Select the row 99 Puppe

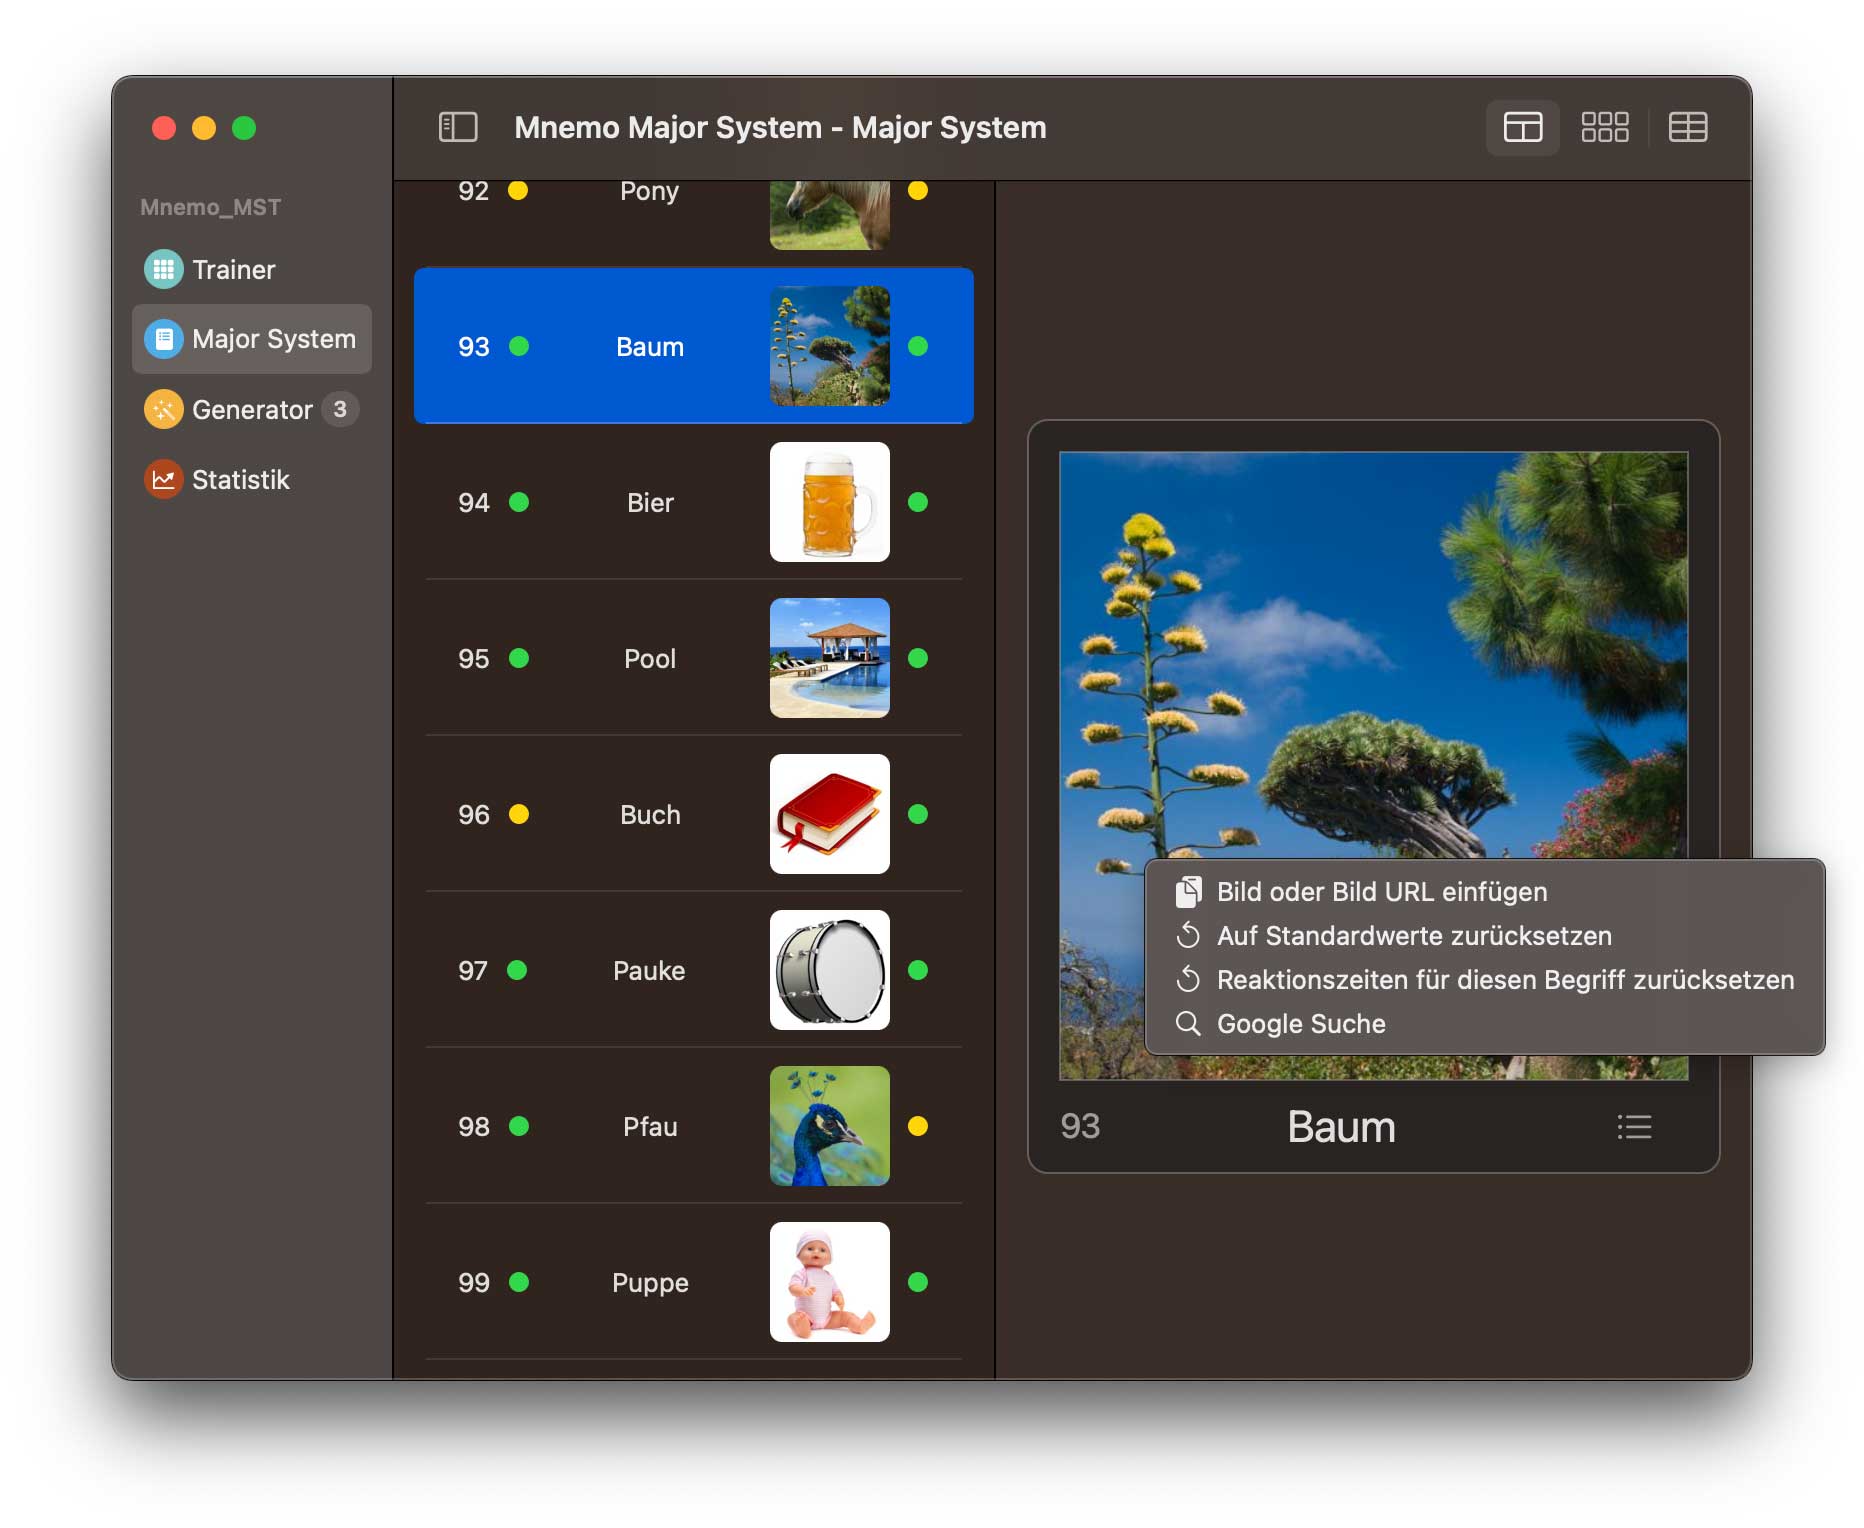[648, 1282]
